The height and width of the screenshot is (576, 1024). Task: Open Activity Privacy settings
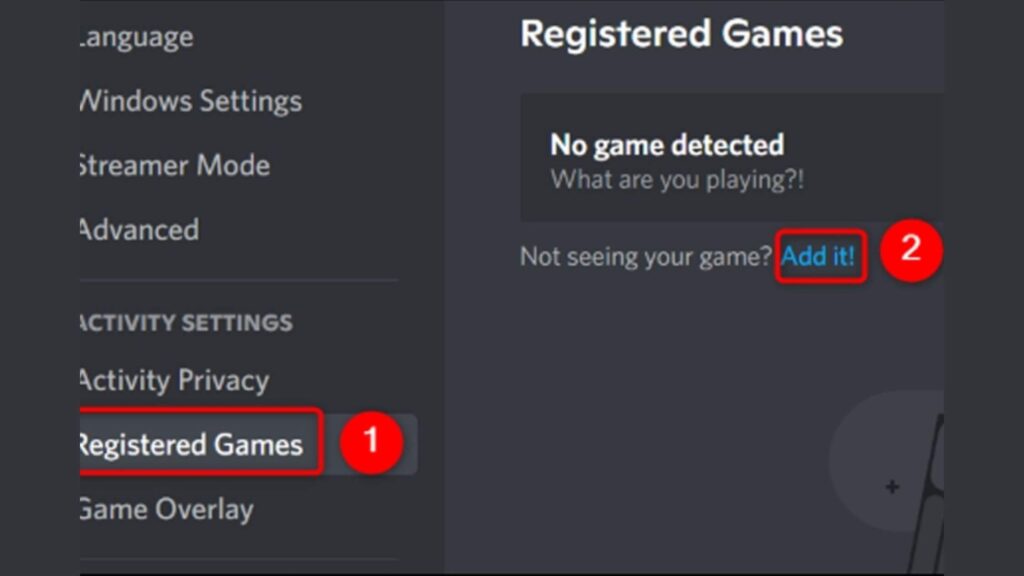(x=171, y=380)
